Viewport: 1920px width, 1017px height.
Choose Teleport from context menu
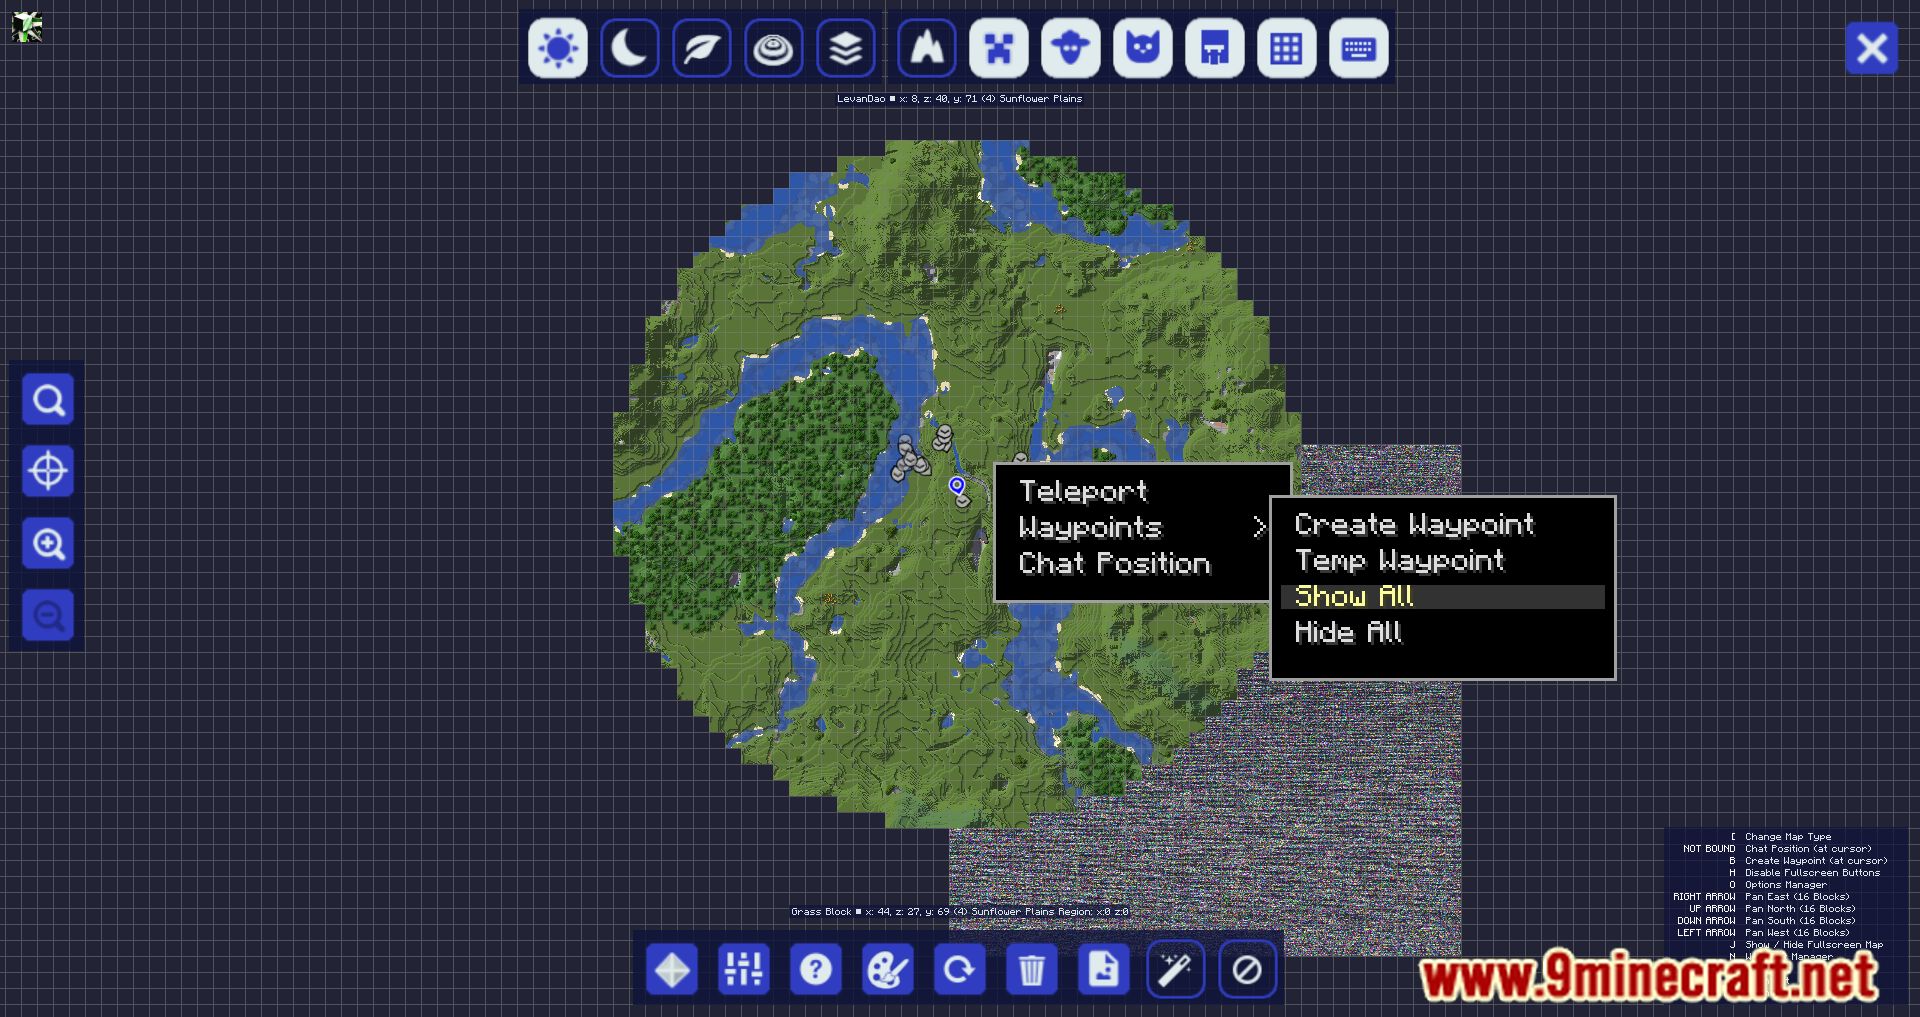point(1083,491)
